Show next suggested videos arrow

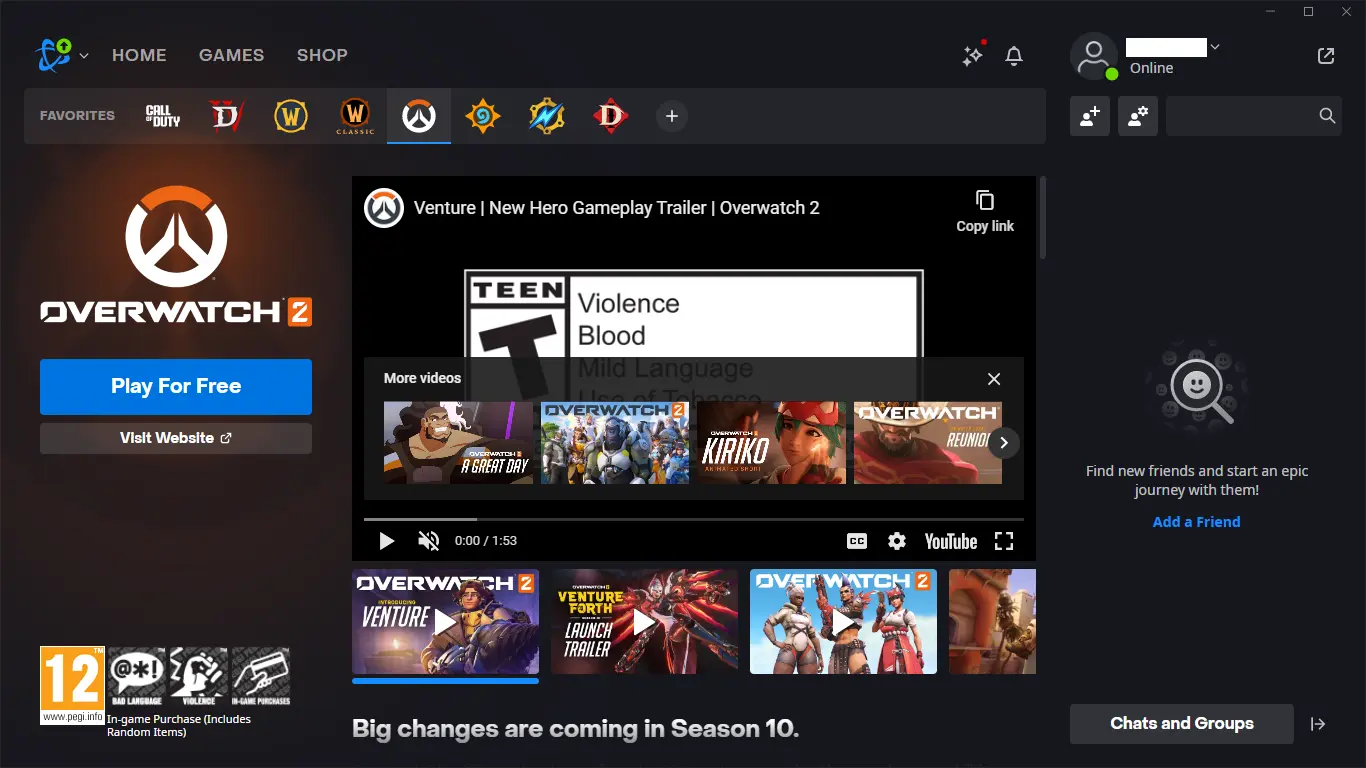point(1003,443)
